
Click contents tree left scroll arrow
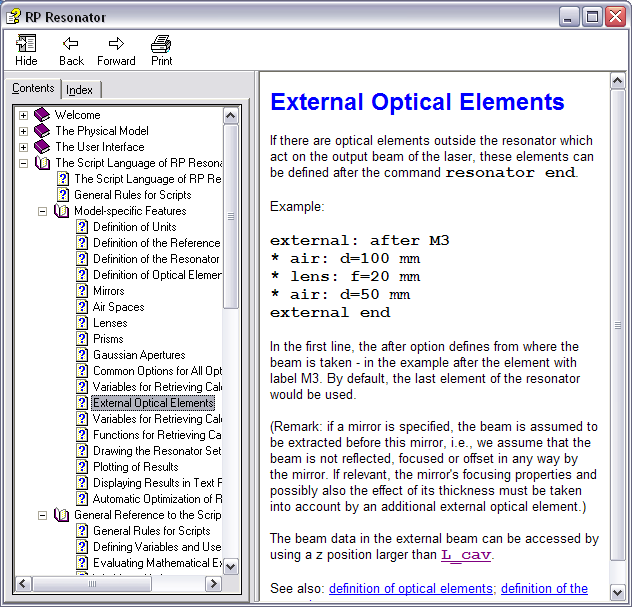[23, 583]
